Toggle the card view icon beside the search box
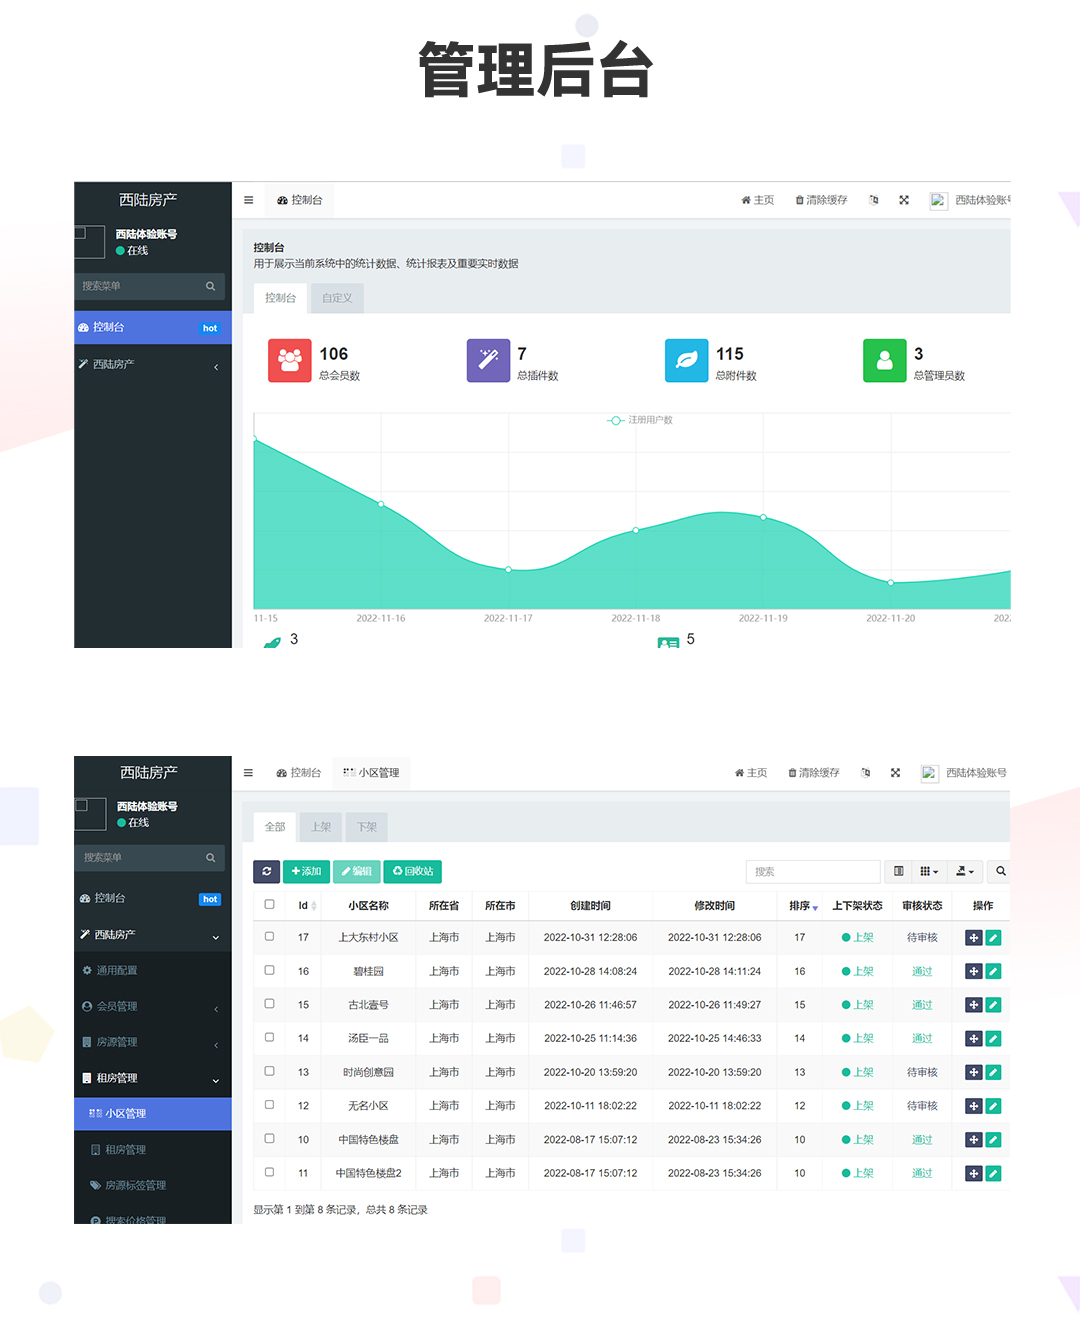The image size is (1080, 1328). (898, 871)
